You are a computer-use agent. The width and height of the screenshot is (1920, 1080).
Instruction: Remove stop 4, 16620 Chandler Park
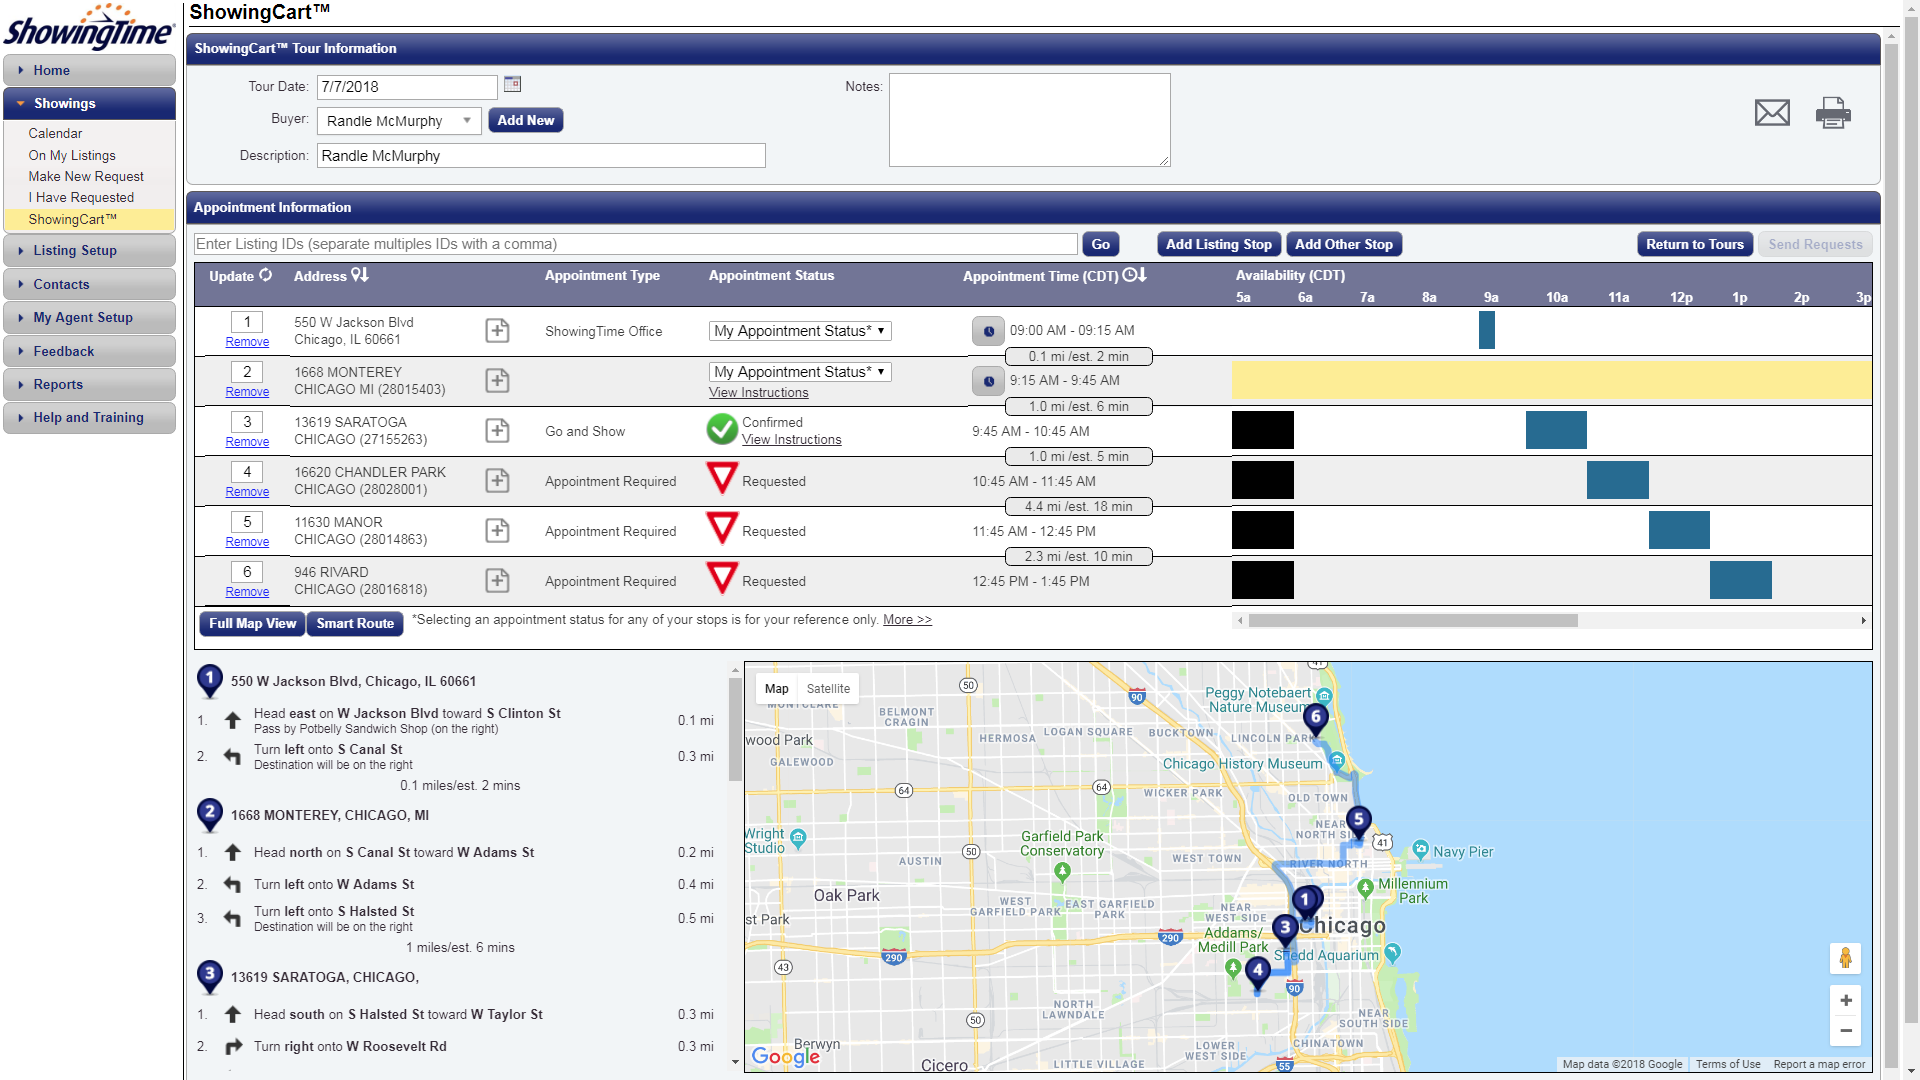coord(247,492)
